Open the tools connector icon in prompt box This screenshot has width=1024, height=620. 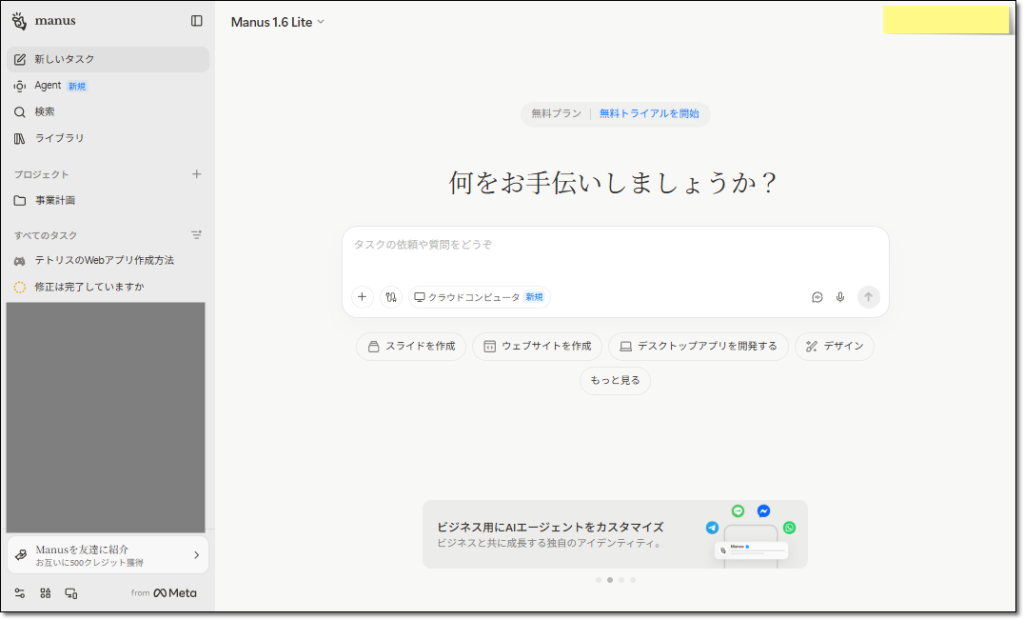pyautogui.click(x=391, y=297)
